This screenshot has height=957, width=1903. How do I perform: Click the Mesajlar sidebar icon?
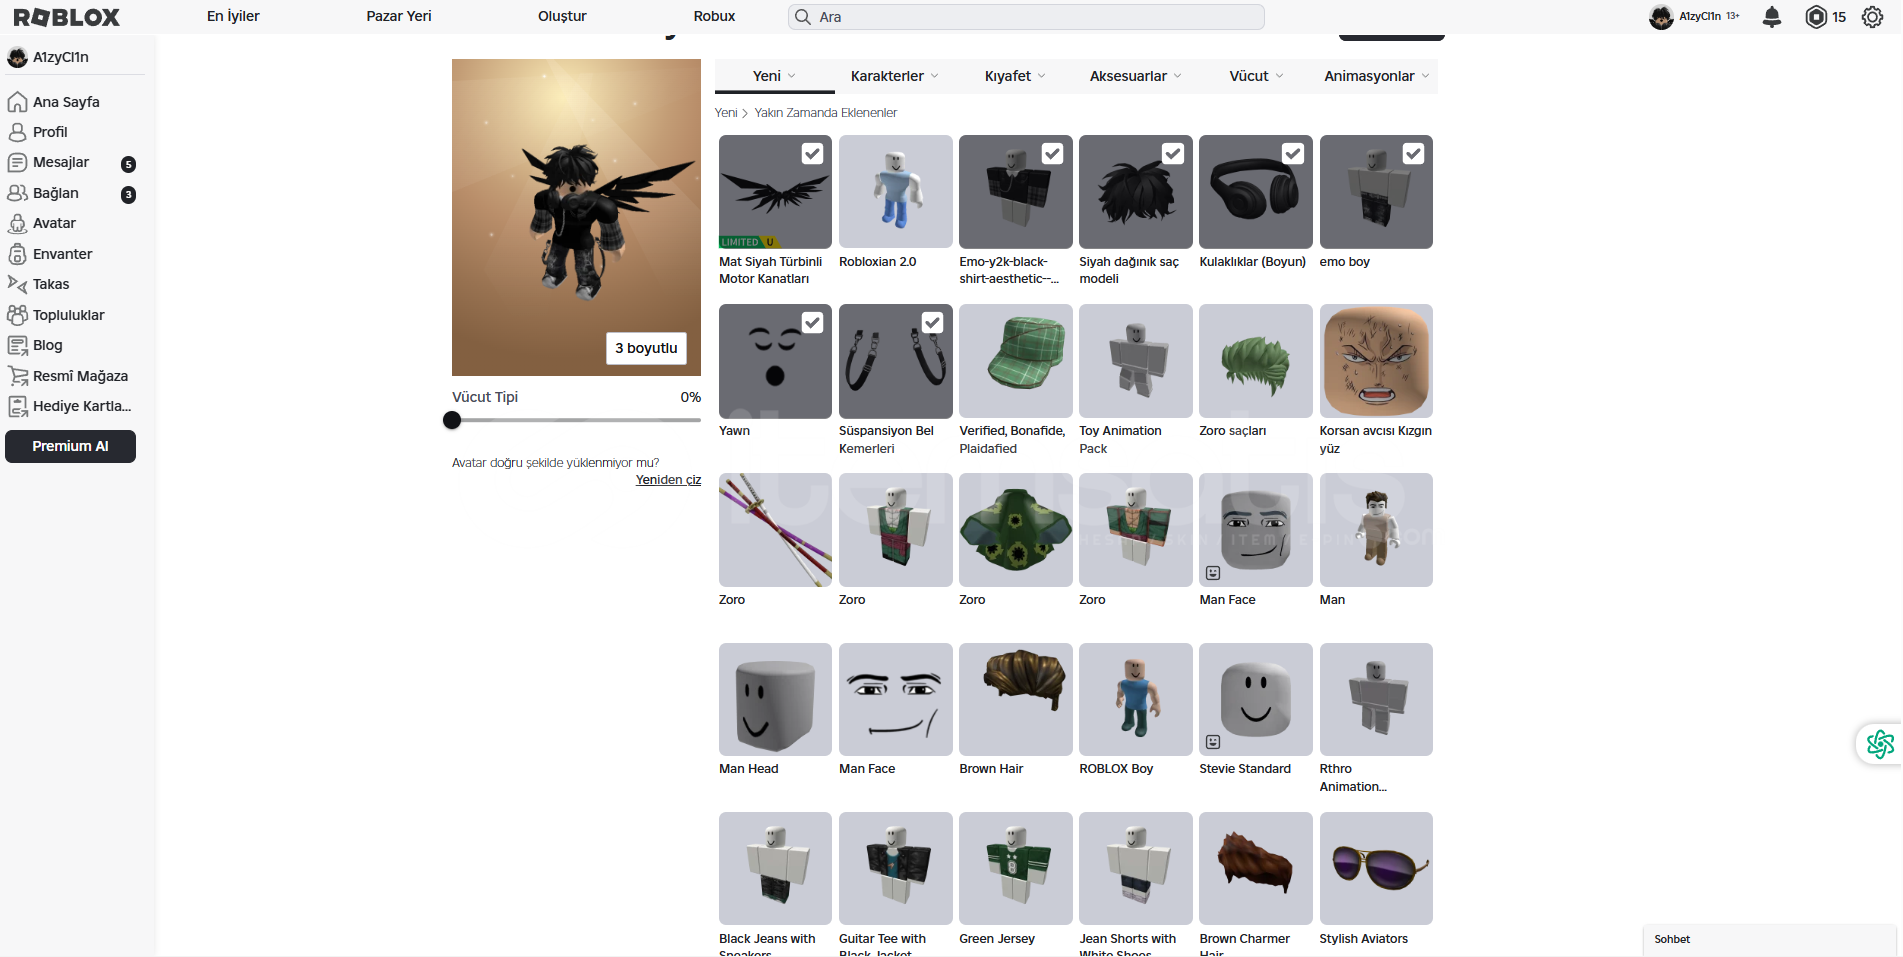coord(17,162)
